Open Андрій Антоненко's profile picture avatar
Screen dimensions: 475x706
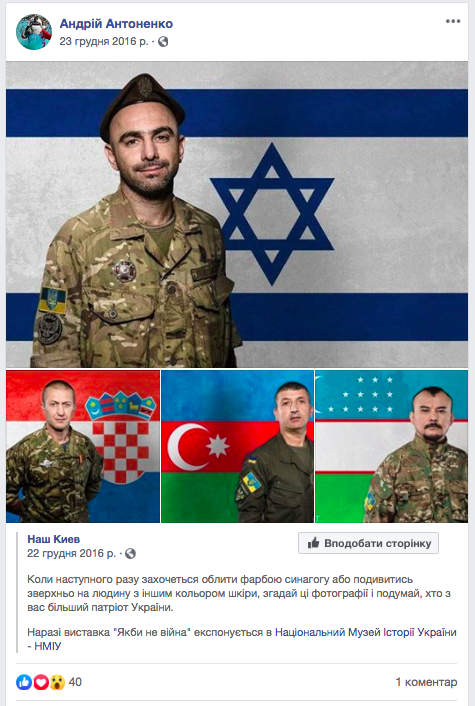34,32
